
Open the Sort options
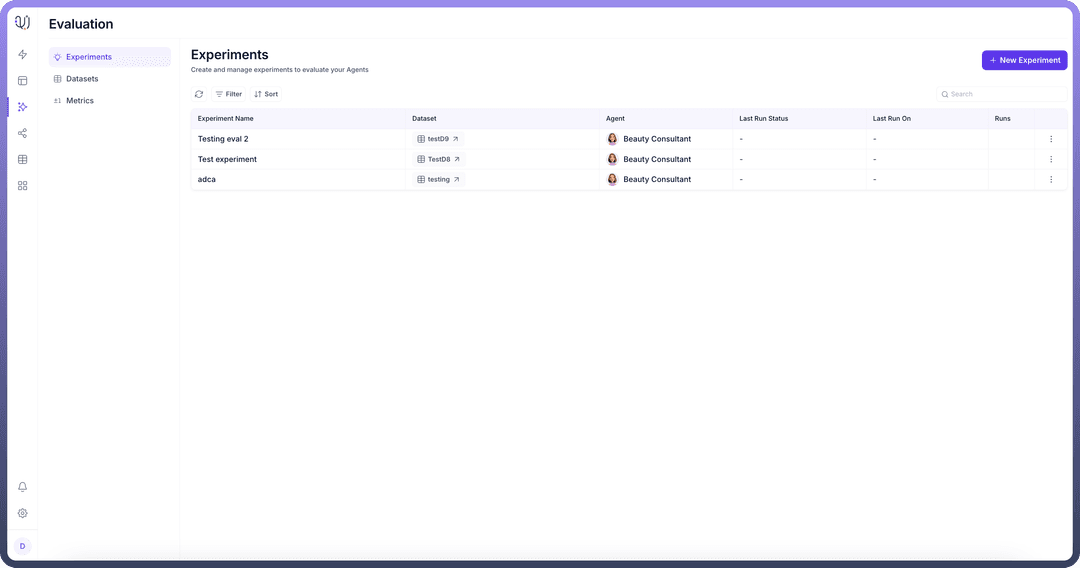pyautogui.click(x=266, y=94)
